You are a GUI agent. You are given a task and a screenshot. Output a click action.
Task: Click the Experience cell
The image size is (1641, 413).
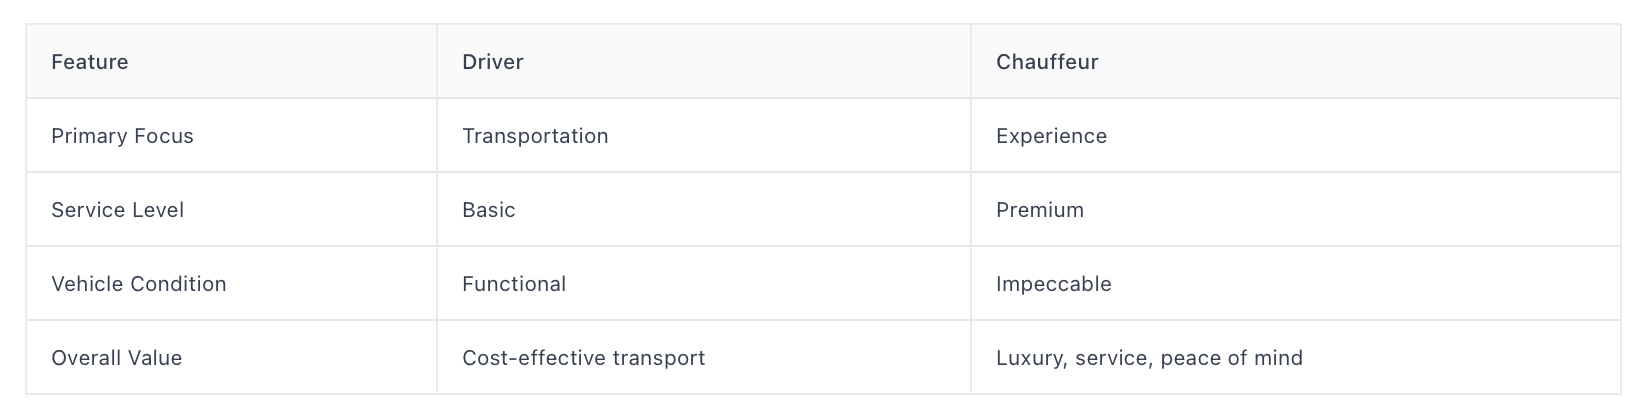pyautogui.click(x=1296, y=136)
